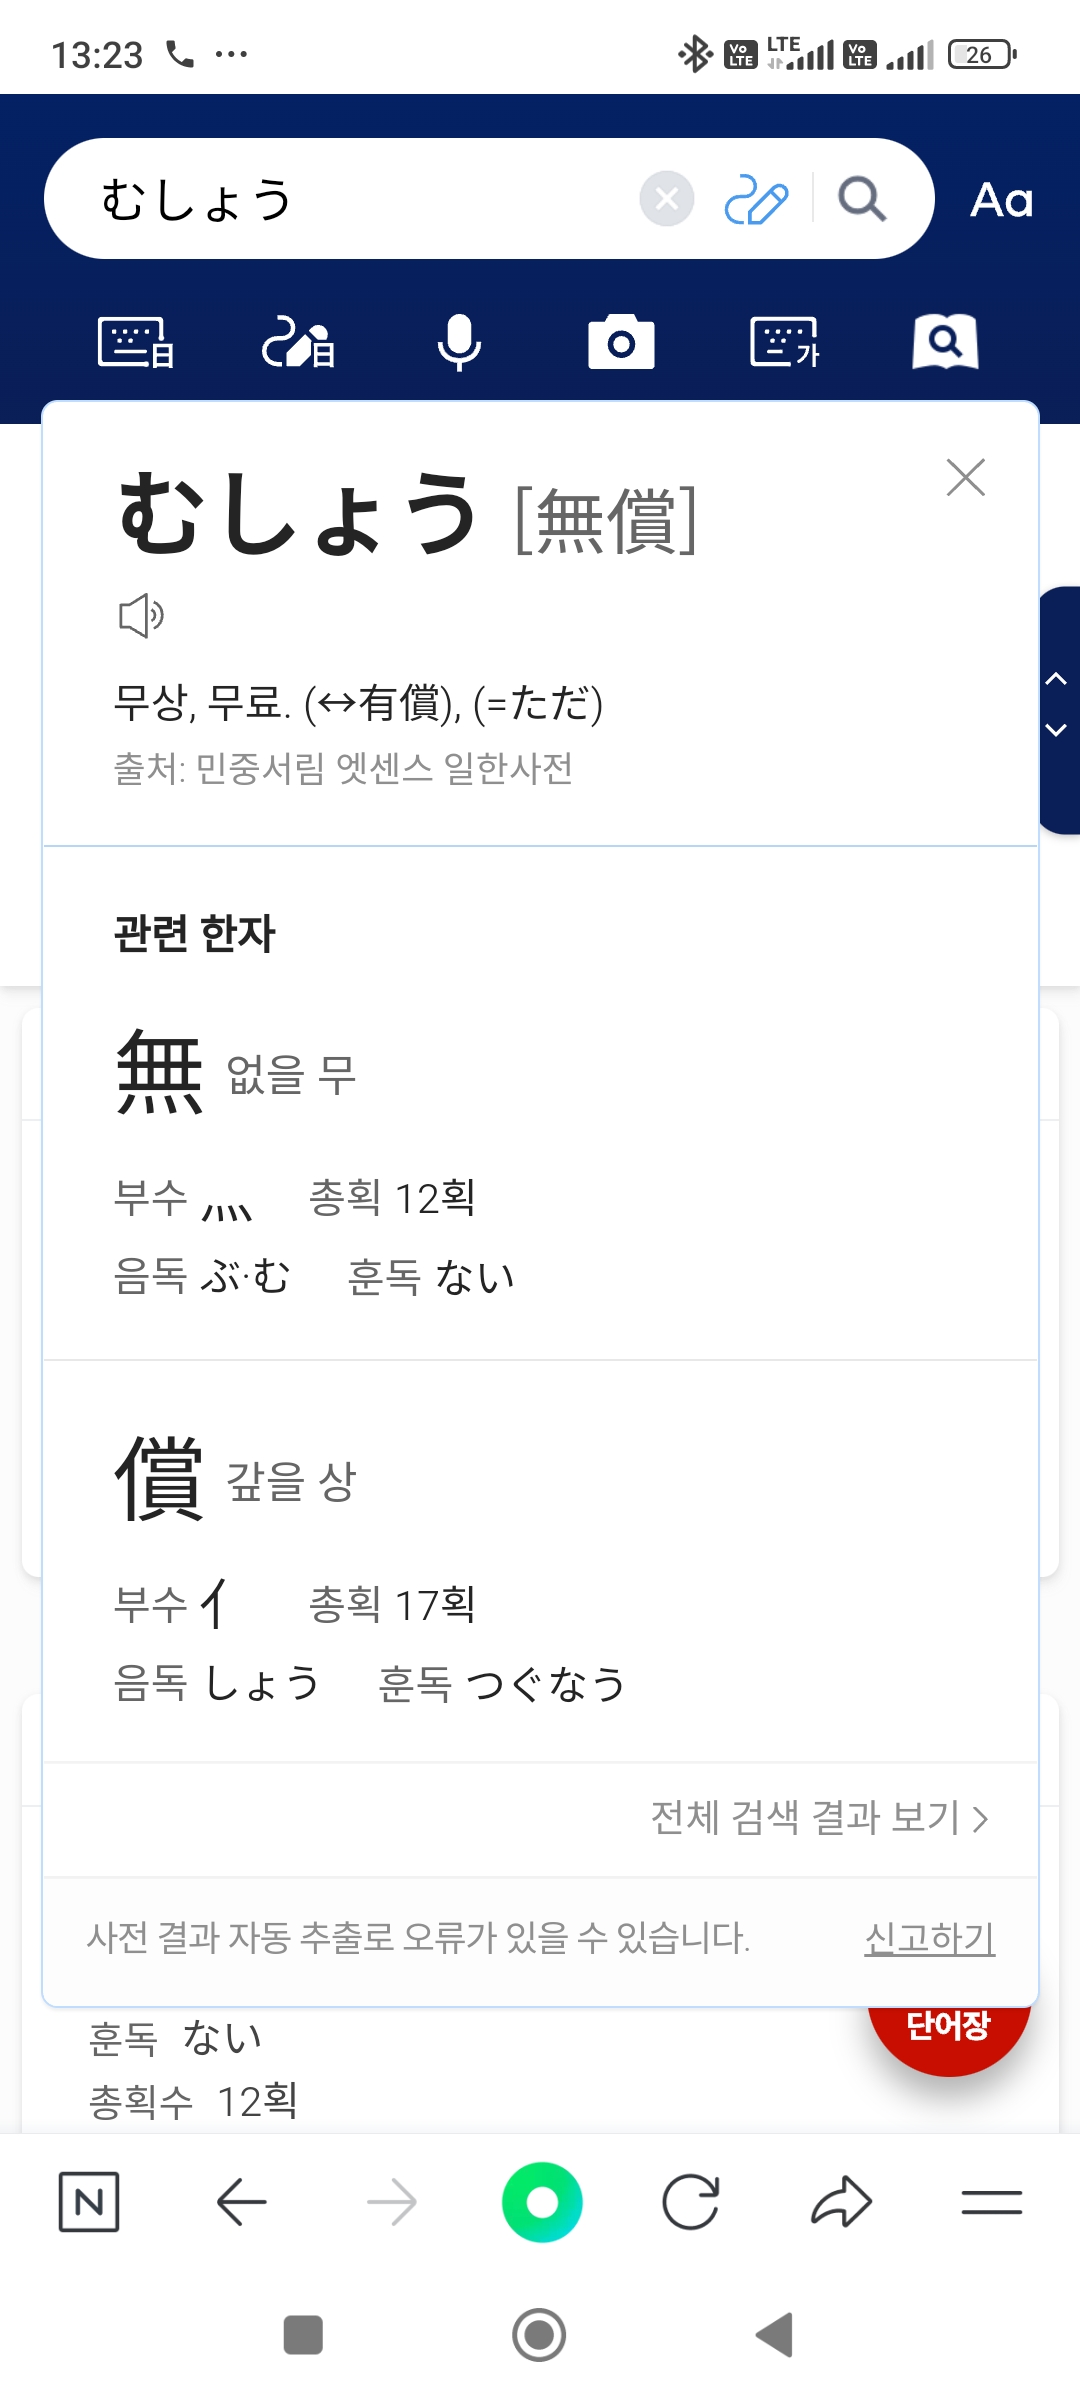Select the Japanese handwriting recognition icon
Screen dimensions: 1080x2400
[x=298, y=343]
